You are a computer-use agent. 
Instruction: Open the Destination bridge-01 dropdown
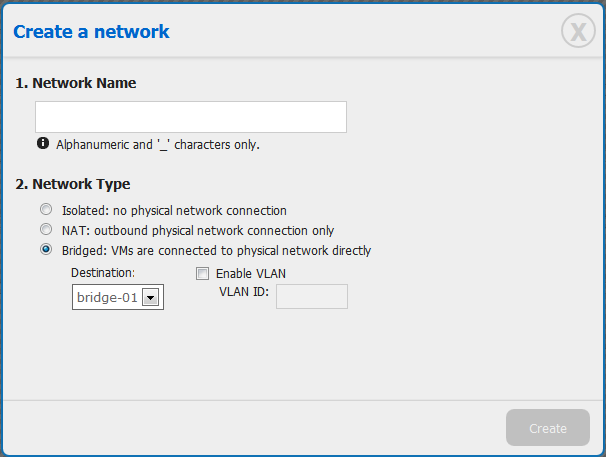click(117, 297)
